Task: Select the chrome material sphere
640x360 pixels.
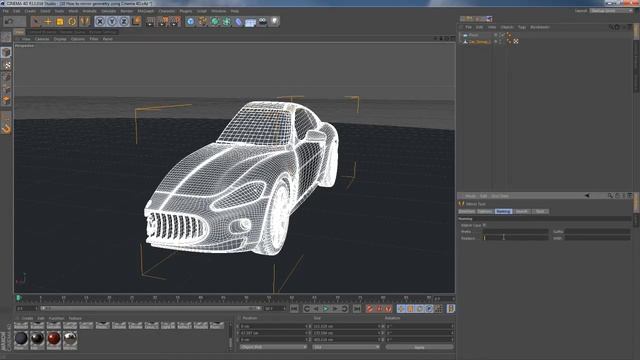Action: (70, 338)
